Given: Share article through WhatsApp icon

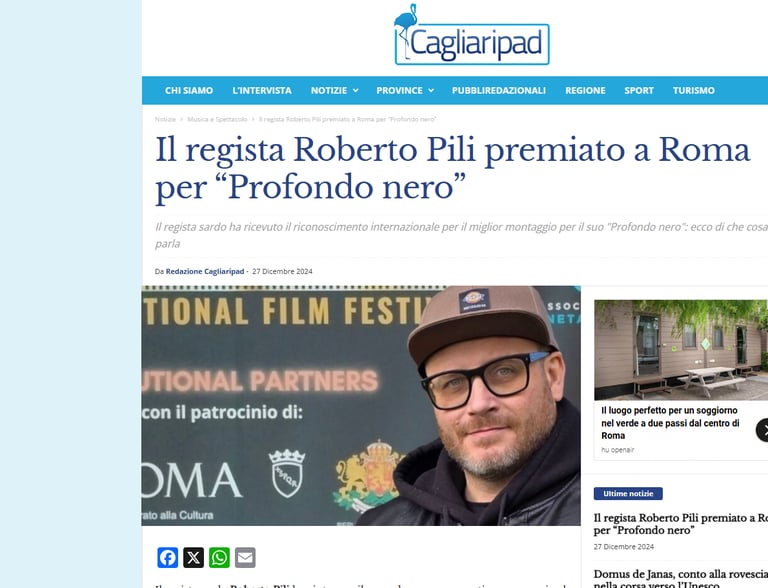Looking at the screenshot, I should pyautogui.click(x=219, y=558).
